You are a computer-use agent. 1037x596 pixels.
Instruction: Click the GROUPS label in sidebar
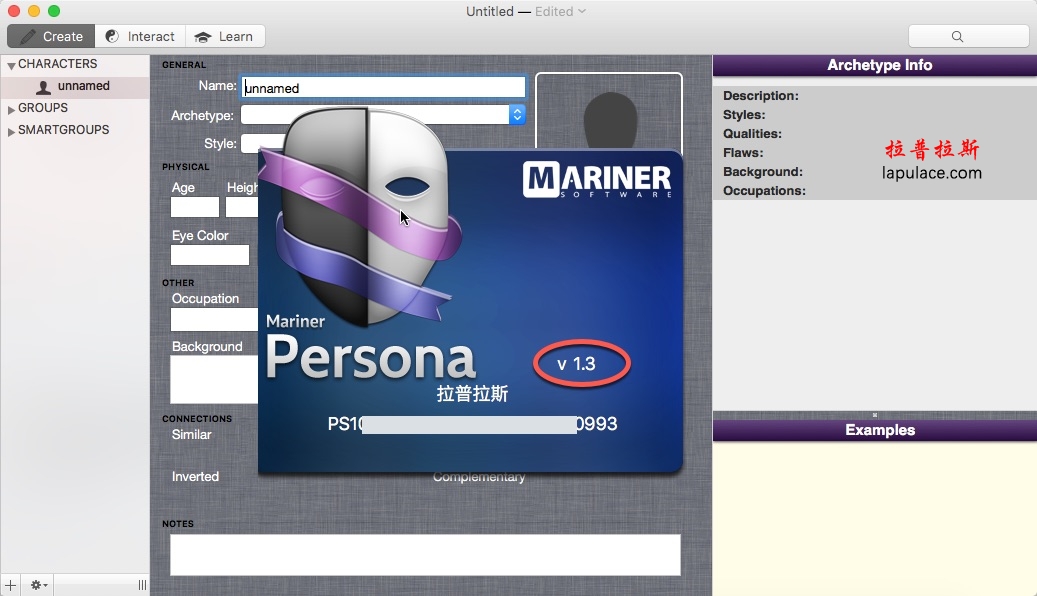click(43, 108)
